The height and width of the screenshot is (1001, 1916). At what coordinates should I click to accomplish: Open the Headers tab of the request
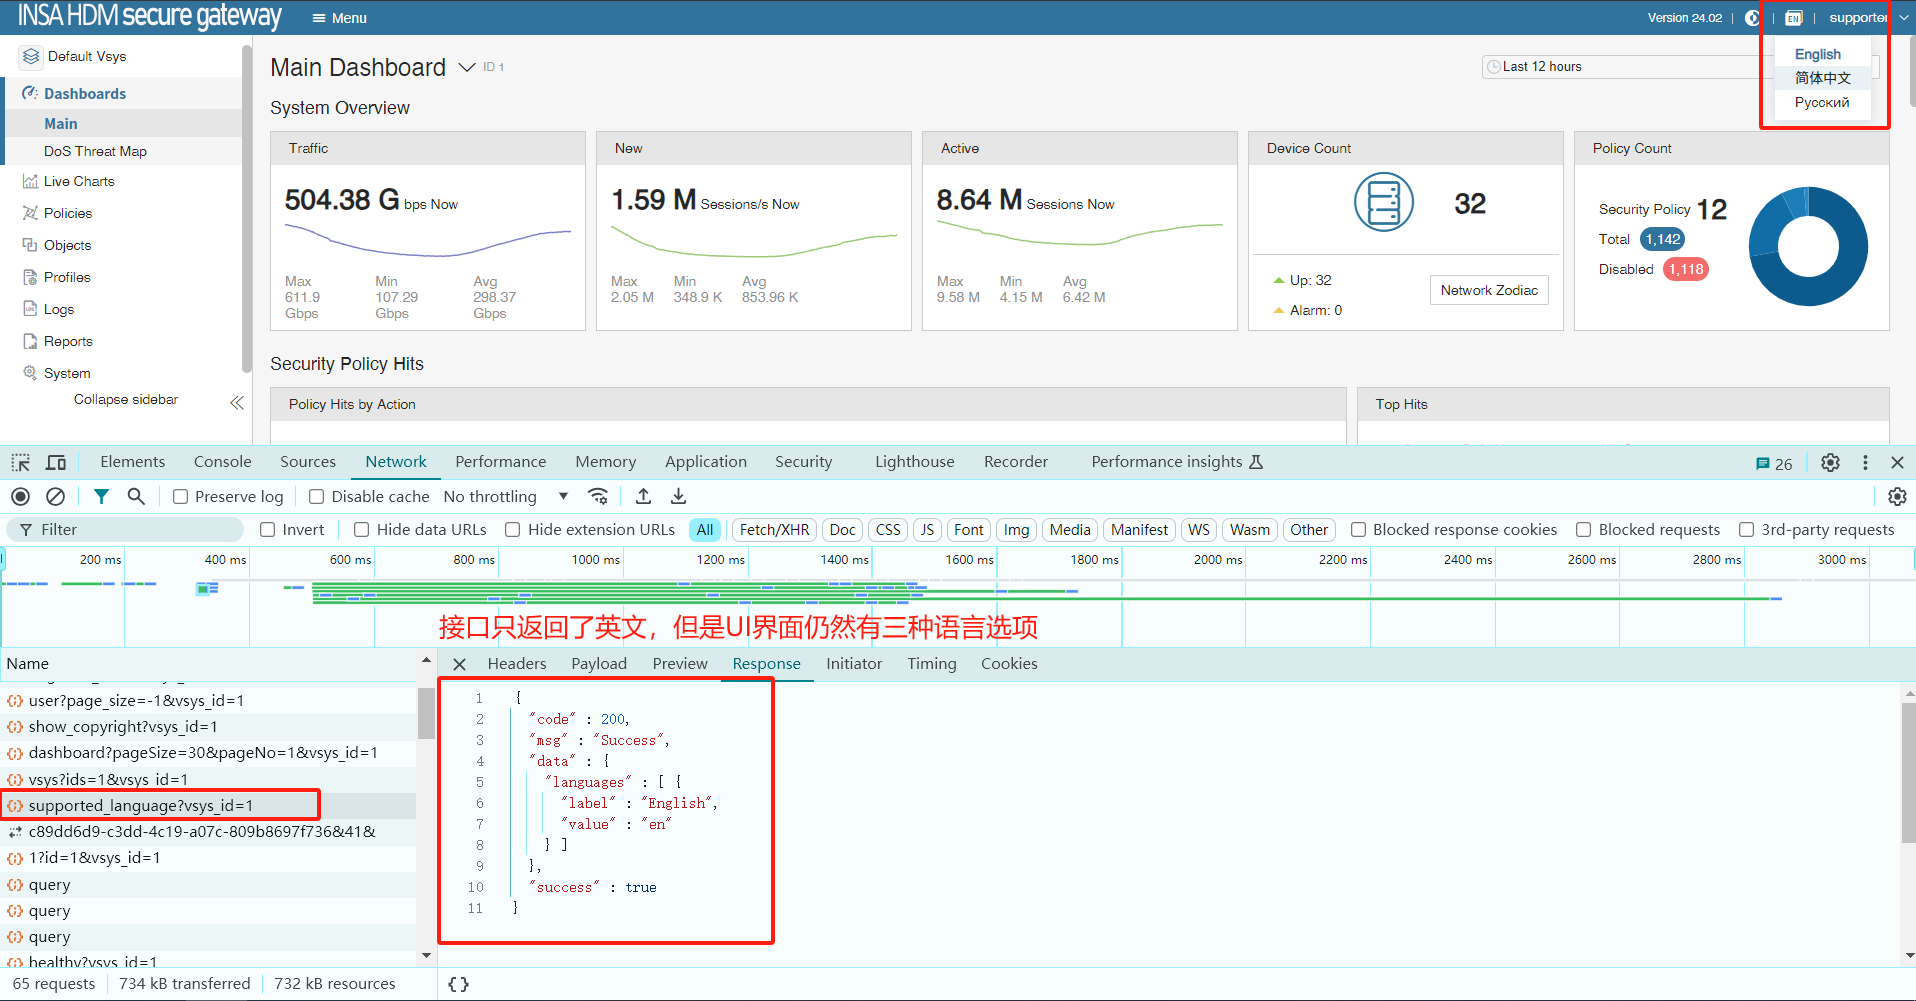pos(516,664)
